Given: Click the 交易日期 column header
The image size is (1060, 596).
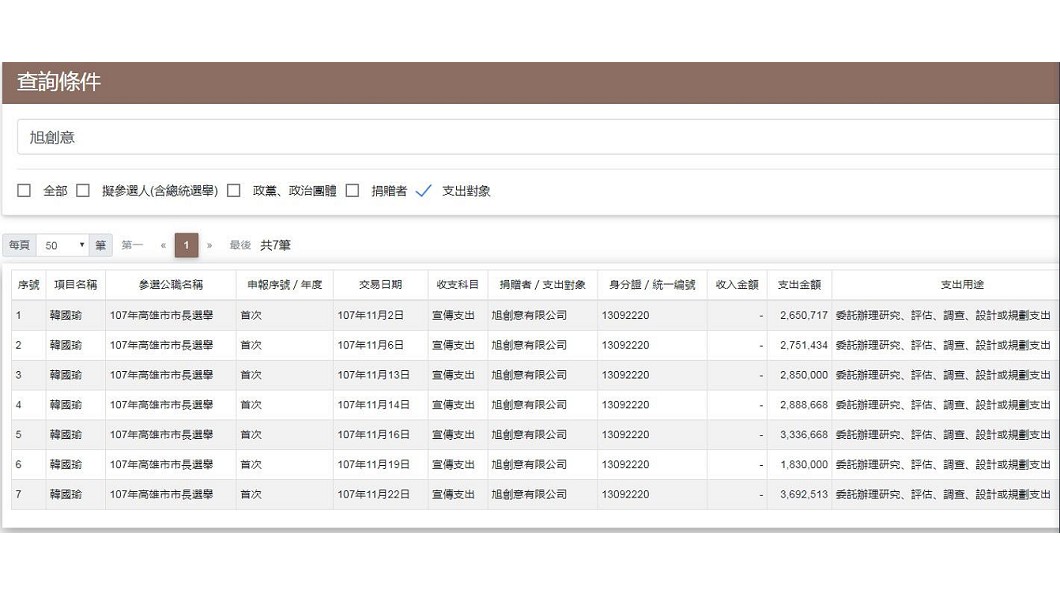Looking at the screenshot, I should pyautogui.click(x=381, y=285).
